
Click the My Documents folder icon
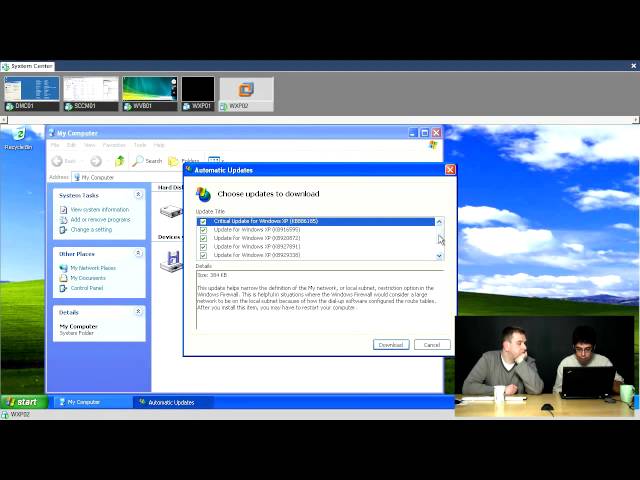point(63,278)
